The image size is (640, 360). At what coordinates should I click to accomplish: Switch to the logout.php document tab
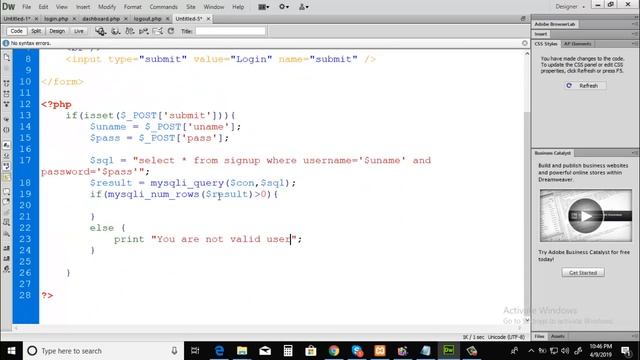point(147,19)
